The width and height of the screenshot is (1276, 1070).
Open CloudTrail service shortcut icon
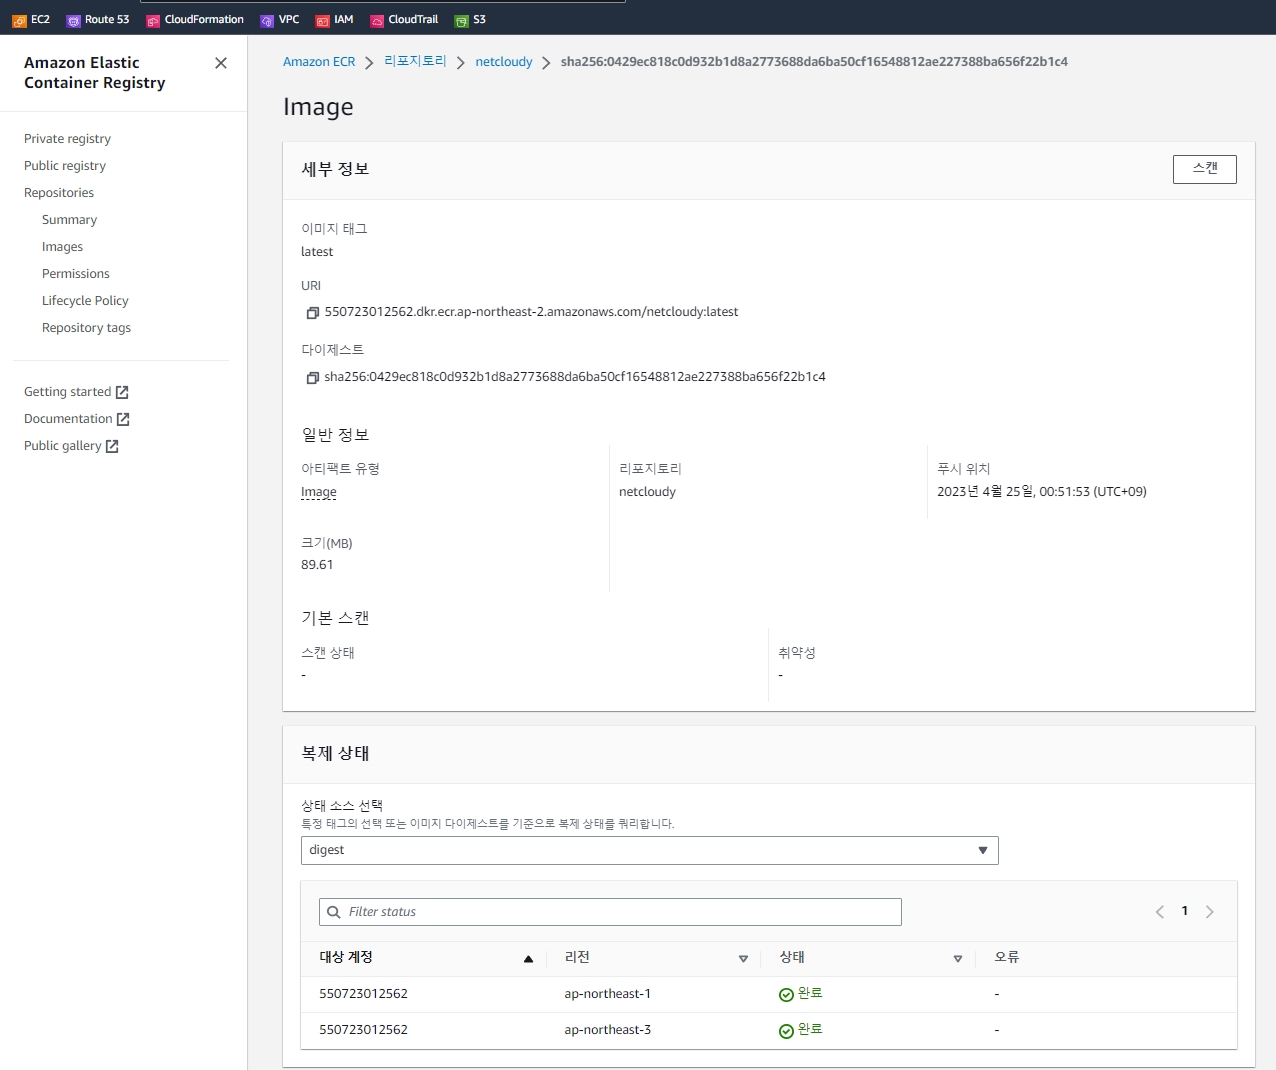click(x=377, y=20)
